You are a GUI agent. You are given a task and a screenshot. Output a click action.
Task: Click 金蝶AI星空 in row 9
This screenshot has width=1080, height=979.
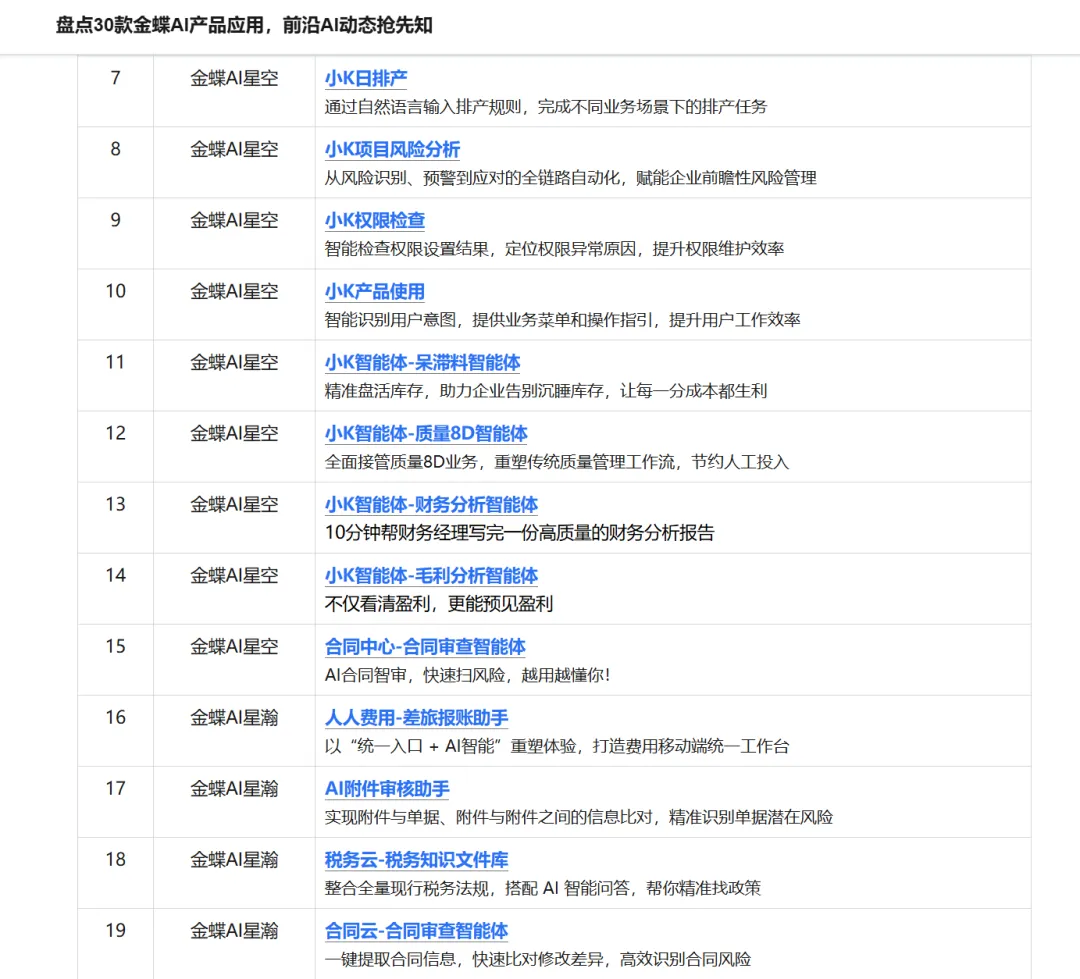(234, 220)
